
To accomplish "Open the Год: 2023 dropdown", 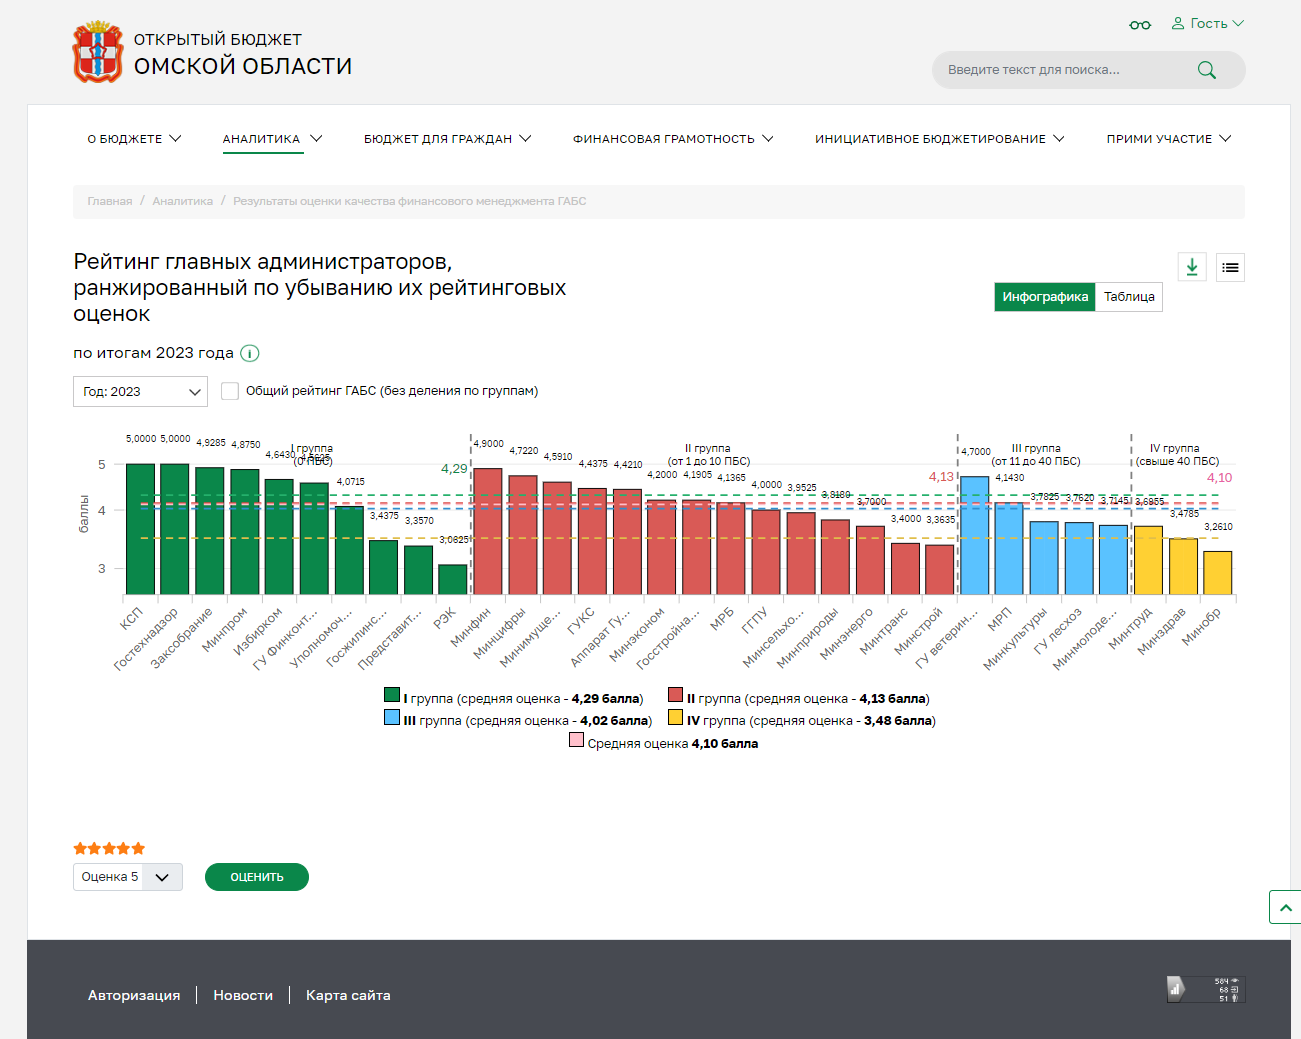I will [x=140, y=392].
